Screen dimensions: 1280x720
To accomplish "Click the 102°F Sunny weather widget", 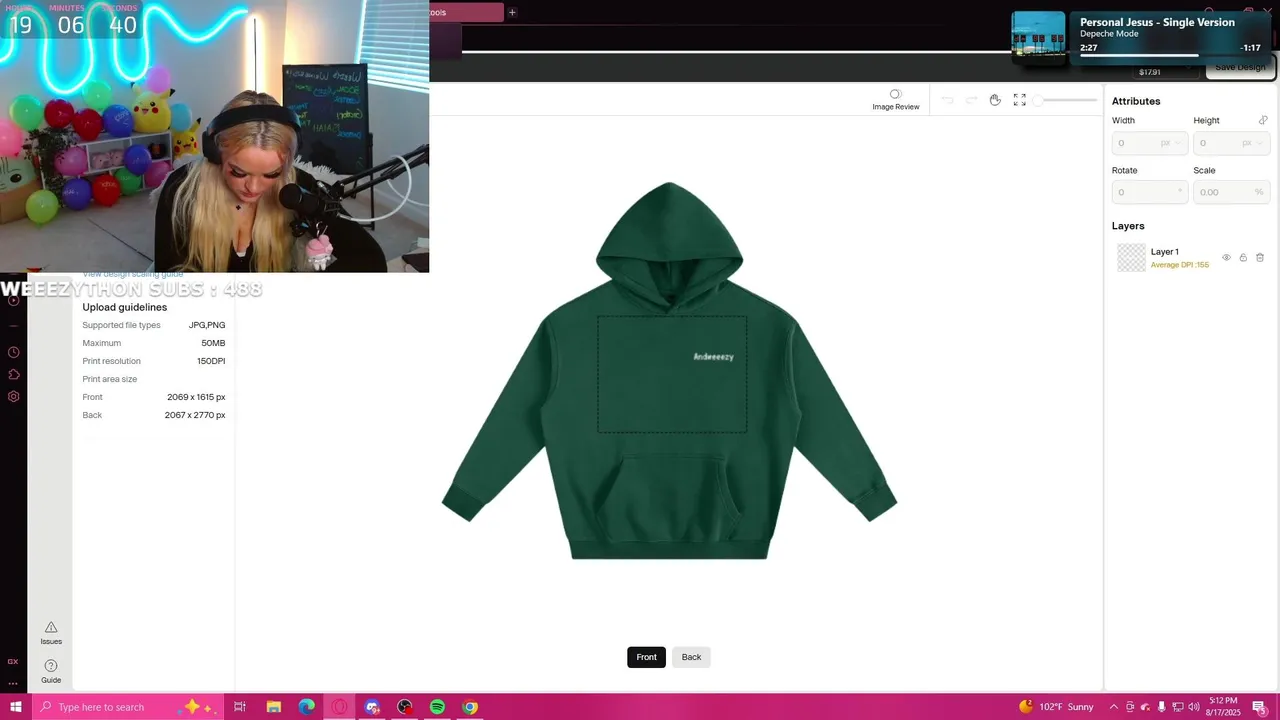I will coord(1056,707).
